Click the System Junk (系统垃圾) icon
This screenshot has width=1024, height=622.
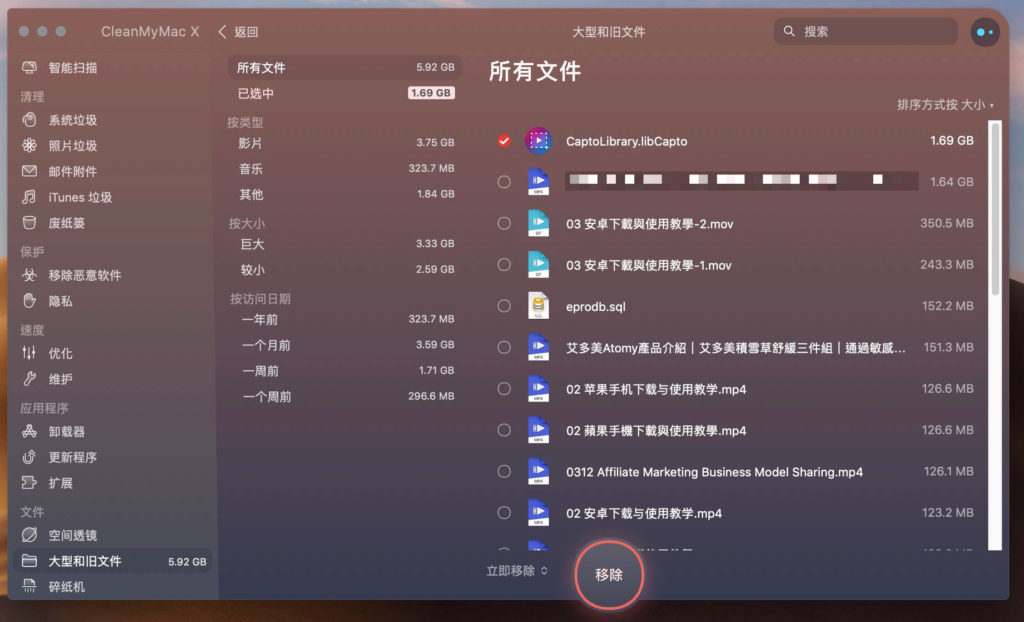29,120
